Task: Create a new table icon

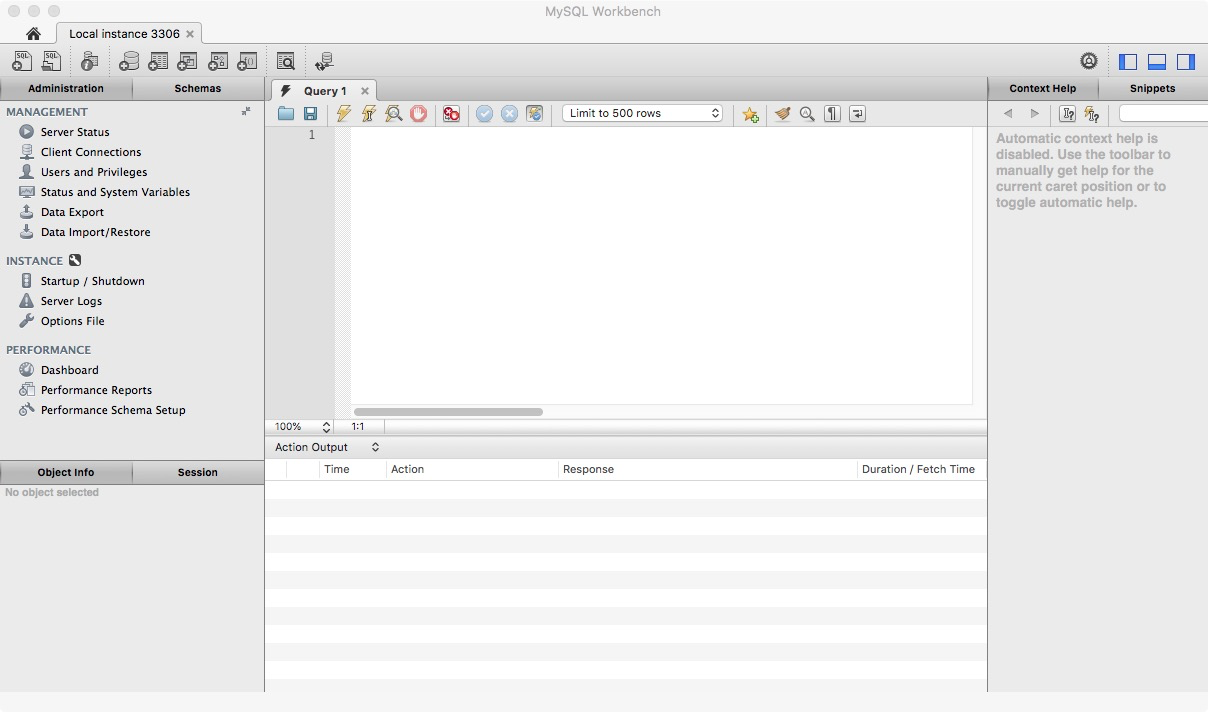Action: coord(157,62)
